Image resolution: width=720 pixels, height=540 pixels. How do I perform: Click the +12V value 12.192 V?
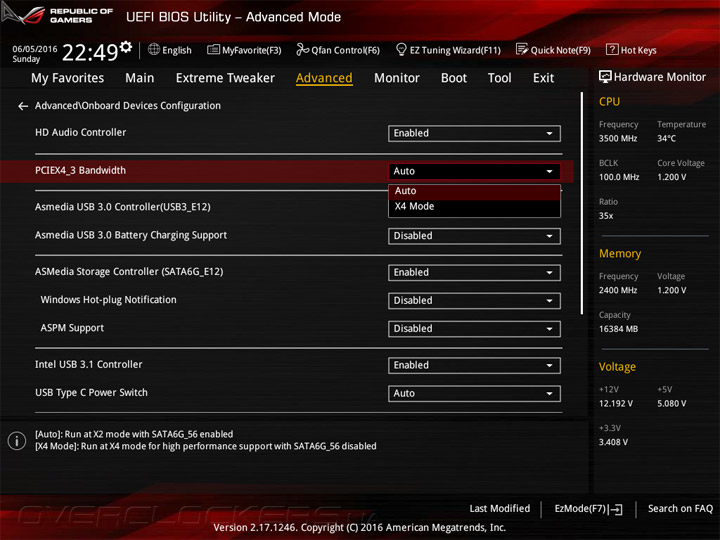point(616,404)
